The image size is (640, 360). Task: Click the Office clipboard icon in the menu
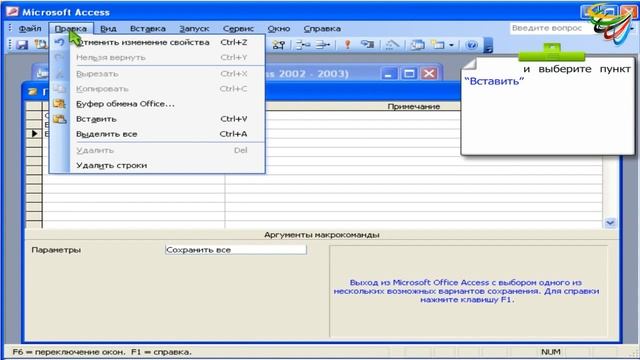point(60,104)
